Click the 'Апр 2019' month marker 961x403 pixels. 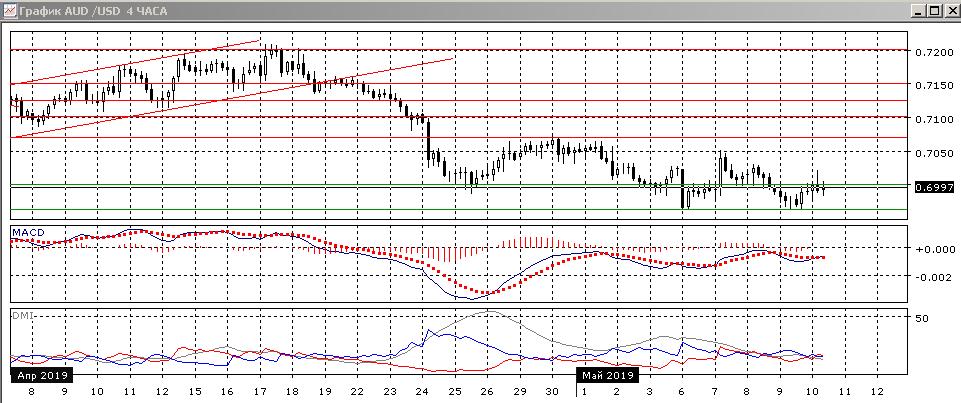point(41,374)
